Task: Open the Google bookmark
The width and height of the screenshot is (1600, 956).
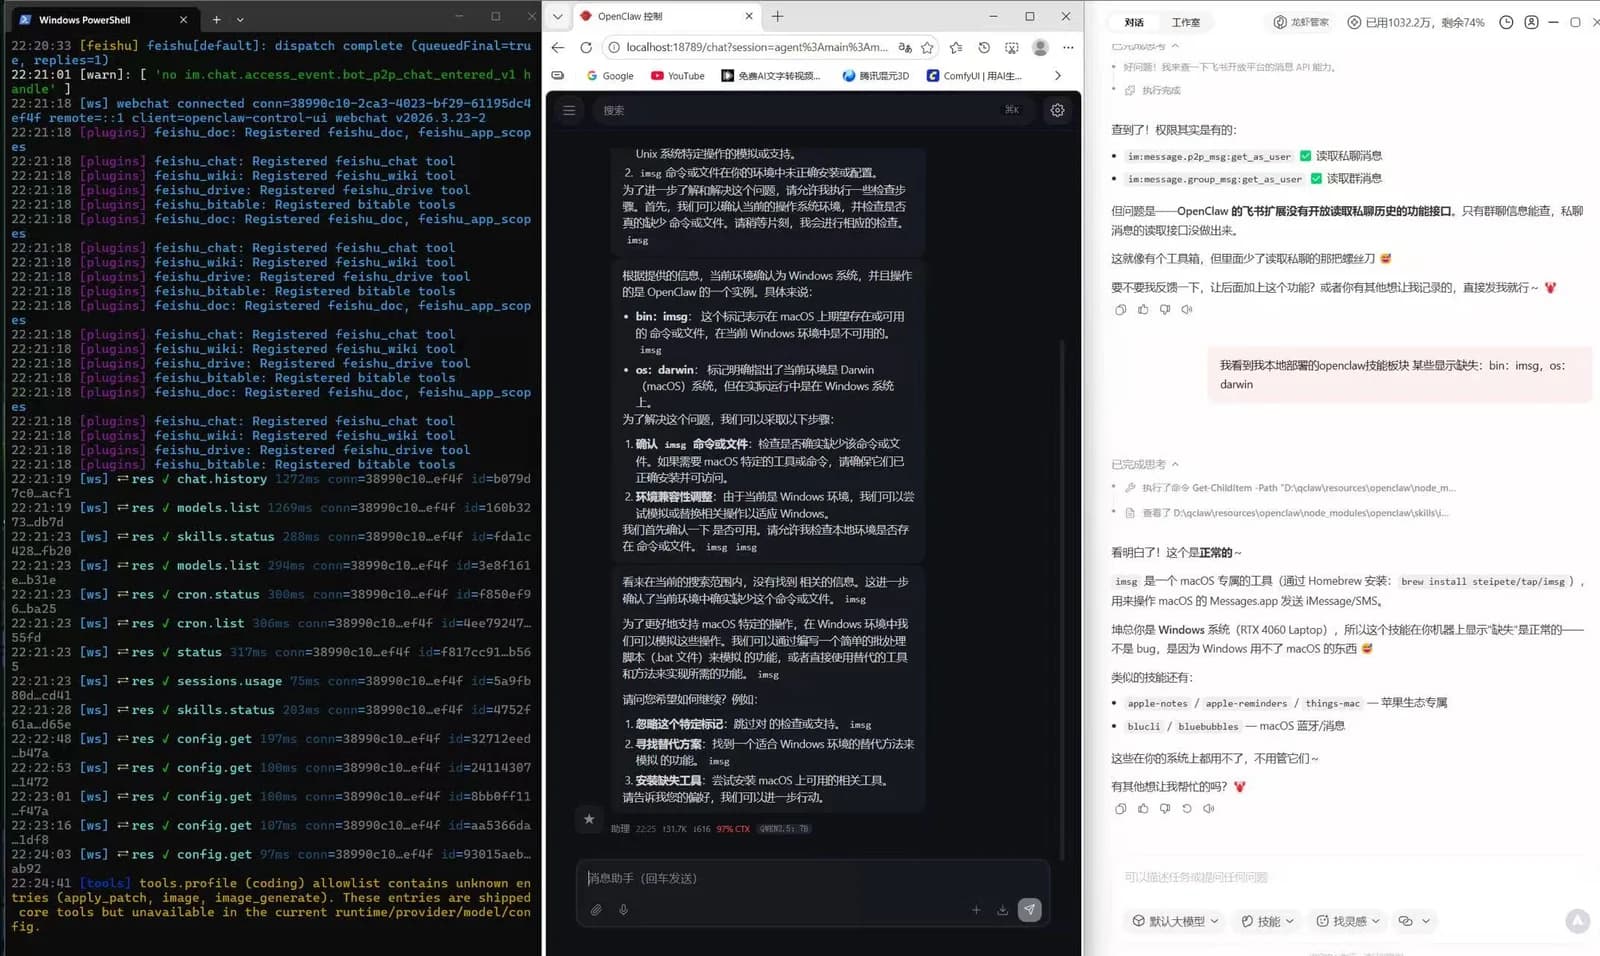Action: 610,75
